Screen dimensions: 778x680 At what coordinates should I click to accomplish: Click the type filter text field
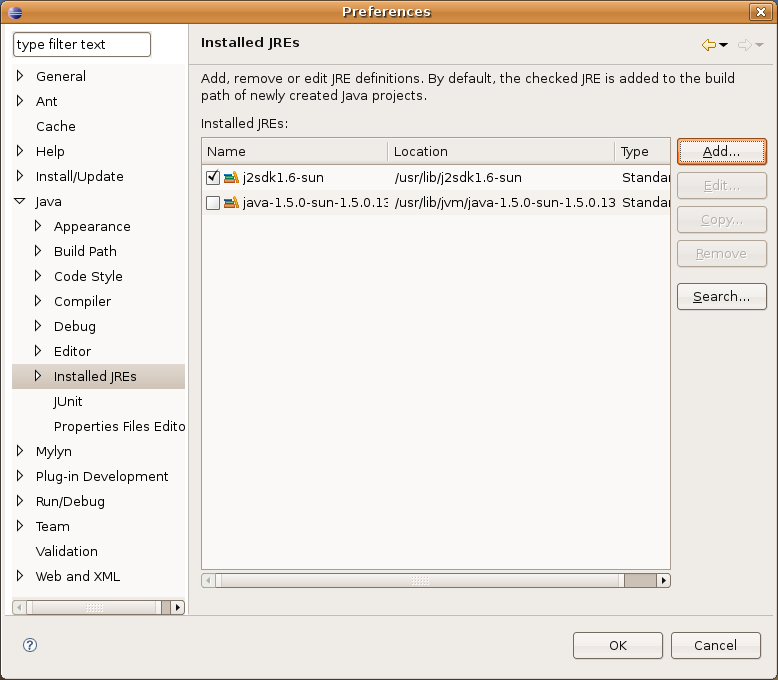tap(82, 45)
